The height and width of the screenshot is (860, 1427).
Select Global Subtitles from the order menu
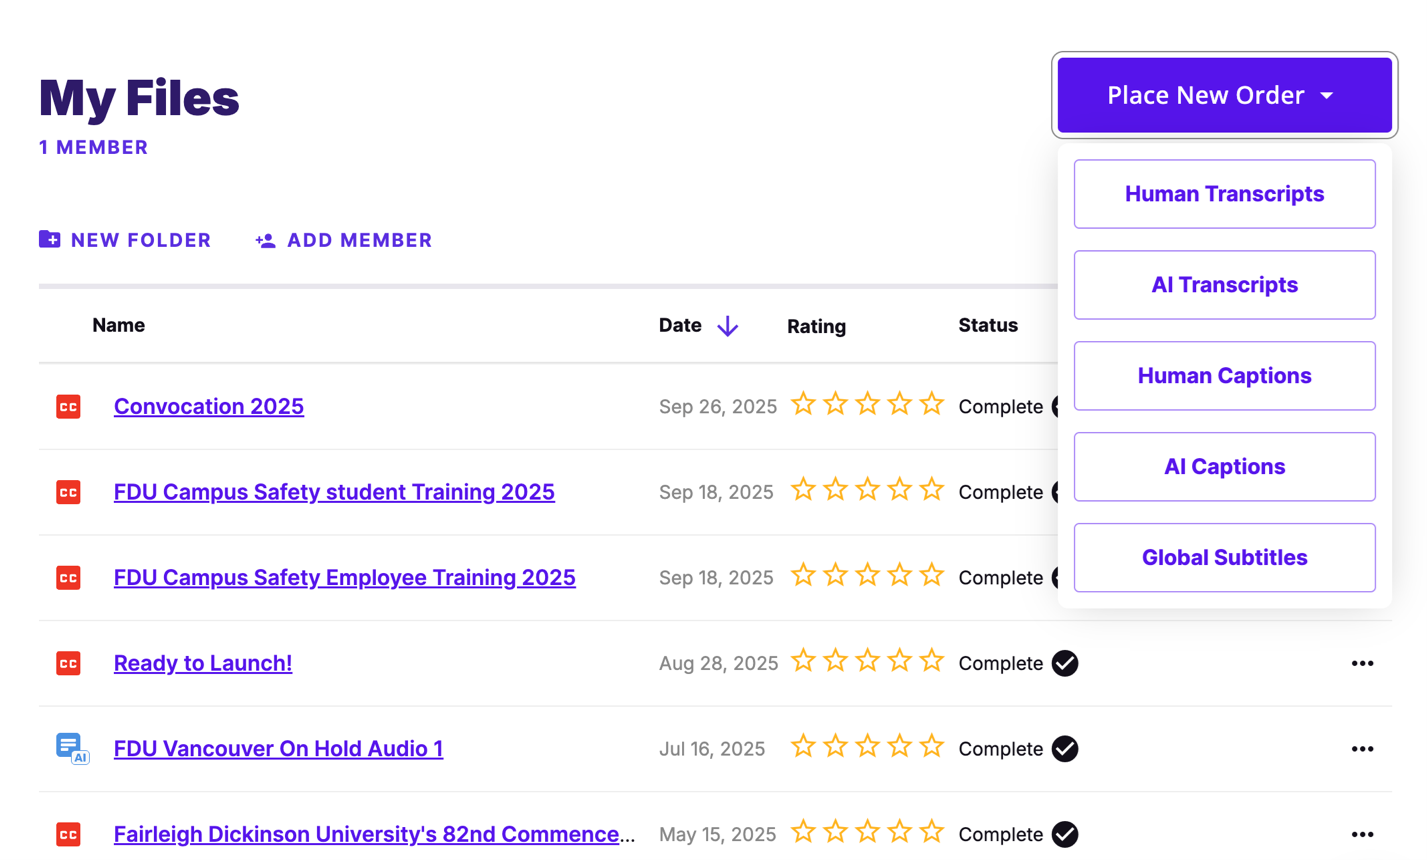click(x=1223, y=557)
